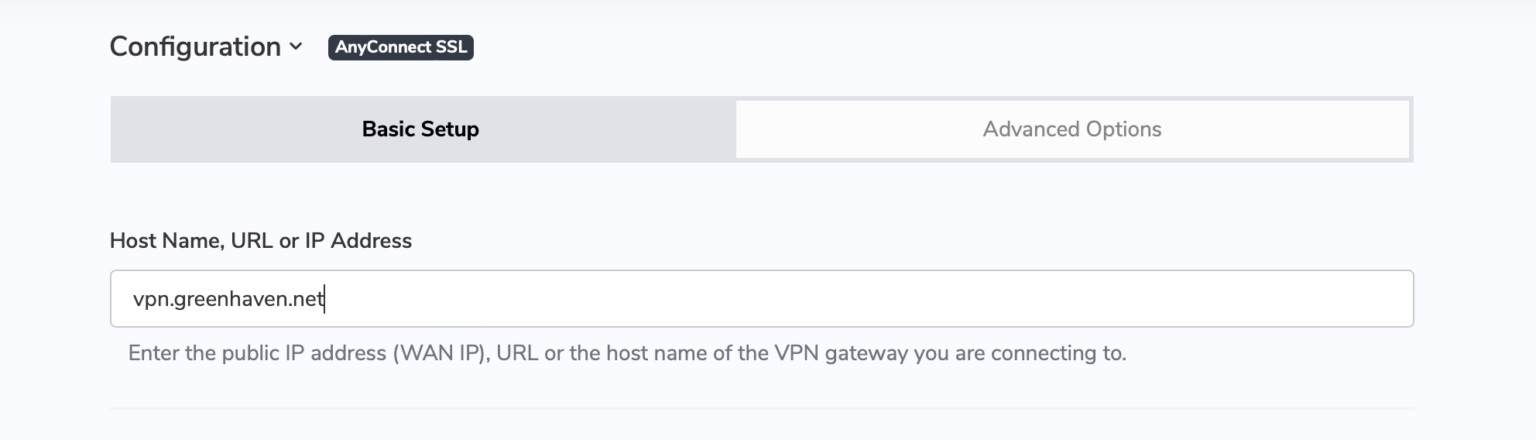The image size is (1536, 440).
Task: Click the 'Advanced Options' grey label text
Action: click(x=1072, y=129)
